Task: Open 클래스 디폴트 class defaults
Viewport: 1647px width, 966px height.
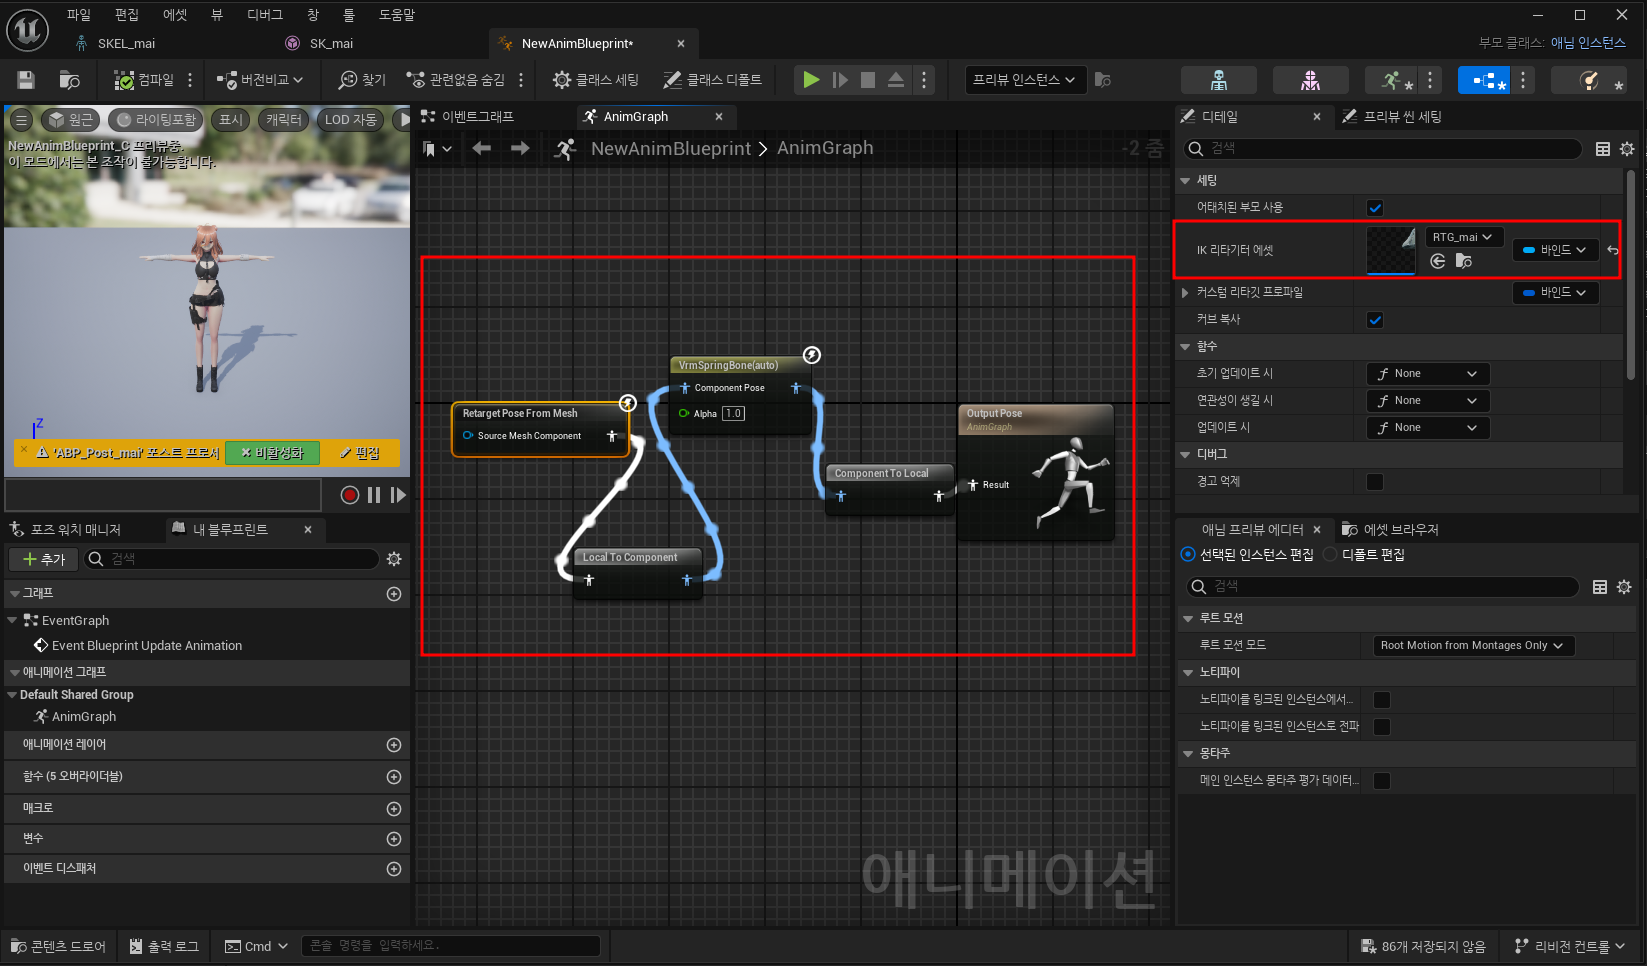Action: click(713, 80)
